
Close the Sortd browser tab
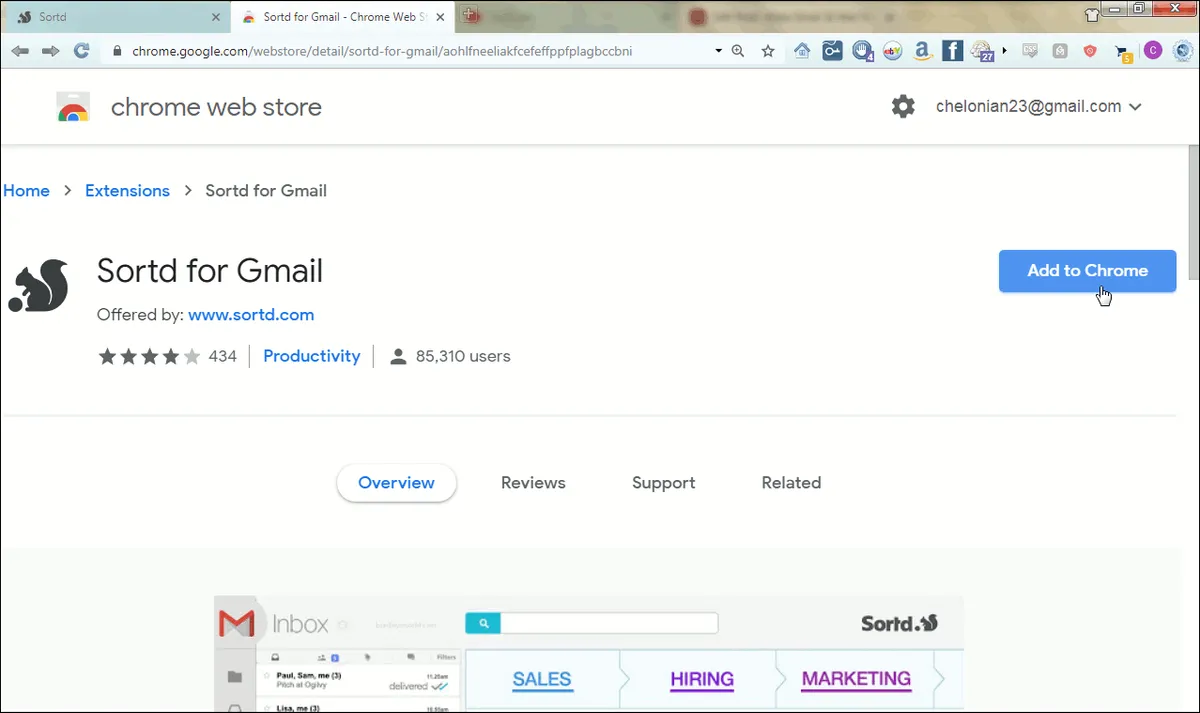click(216, 18)
